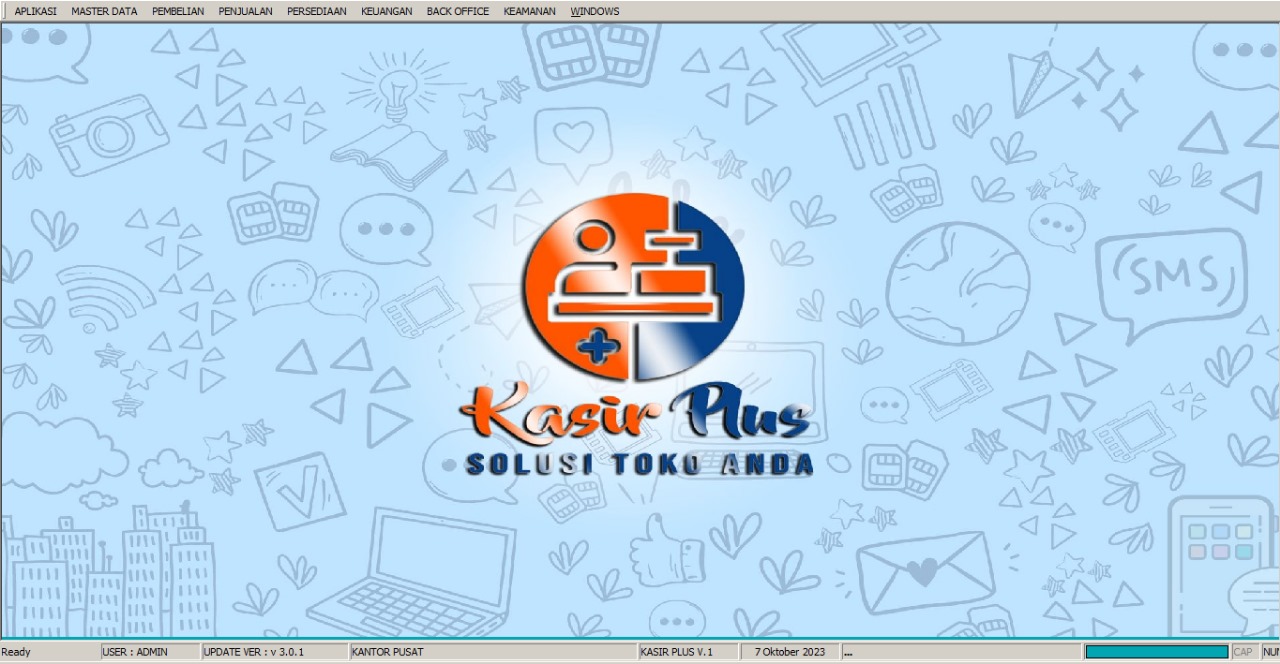Screen dimensions: 1280x664
Task: Open the APLIKASI menu
Action: click(35, 11)
